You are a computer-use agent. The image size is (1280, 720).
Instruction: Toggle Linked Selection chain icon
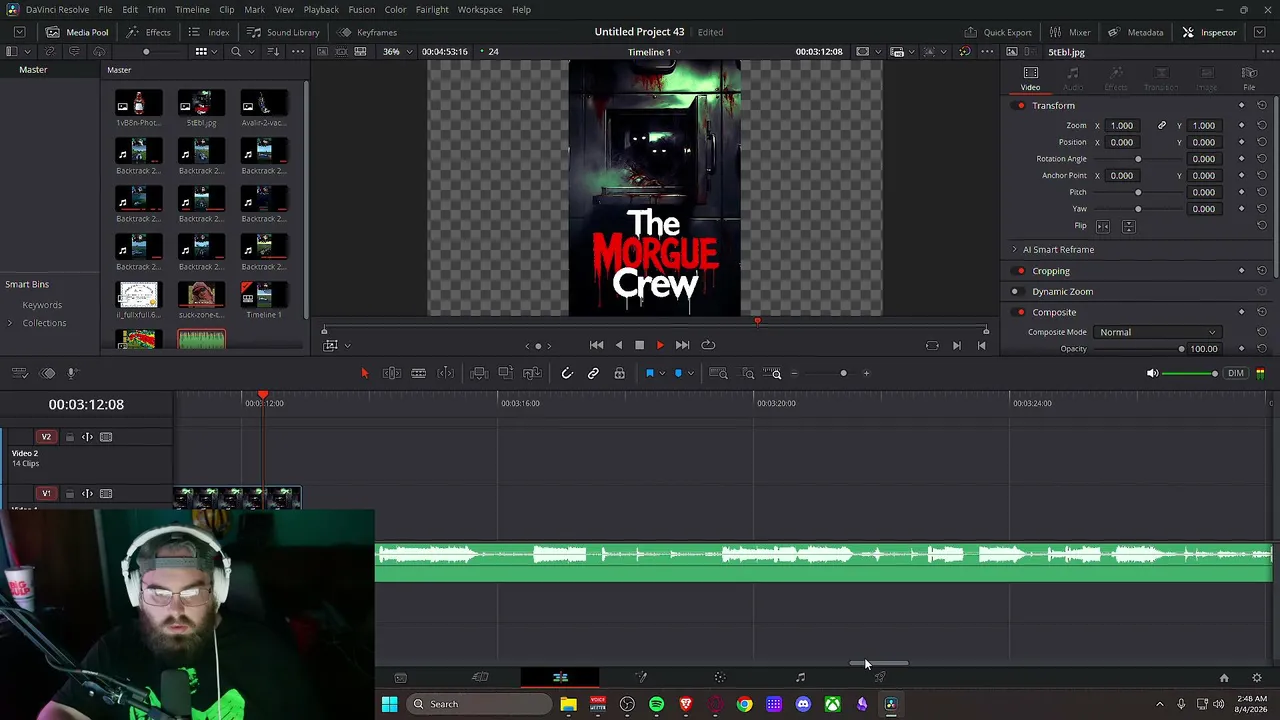tap(593, 373)
